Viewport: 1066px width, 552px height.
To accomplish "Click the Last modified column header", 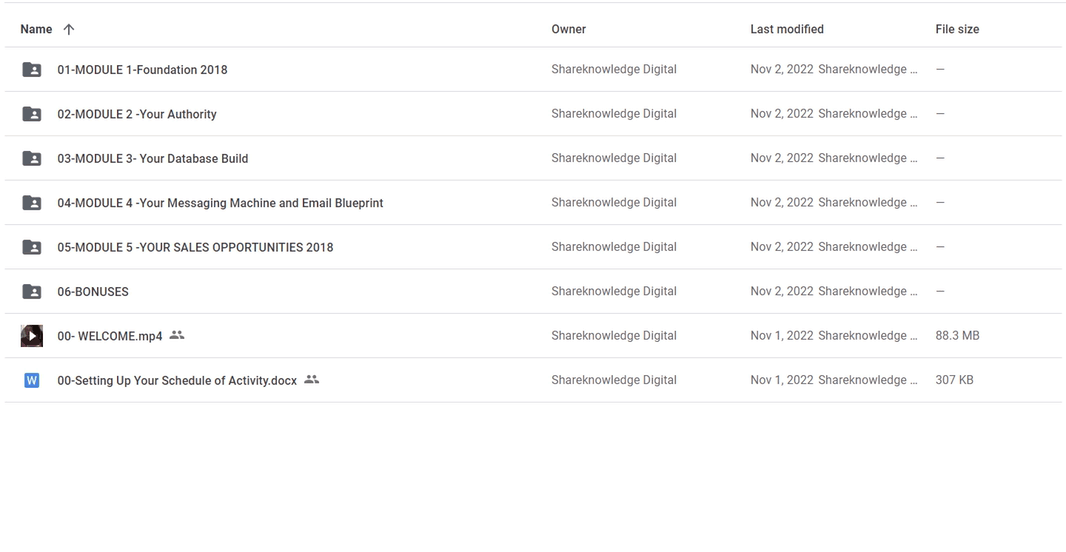I will (787, 30).
